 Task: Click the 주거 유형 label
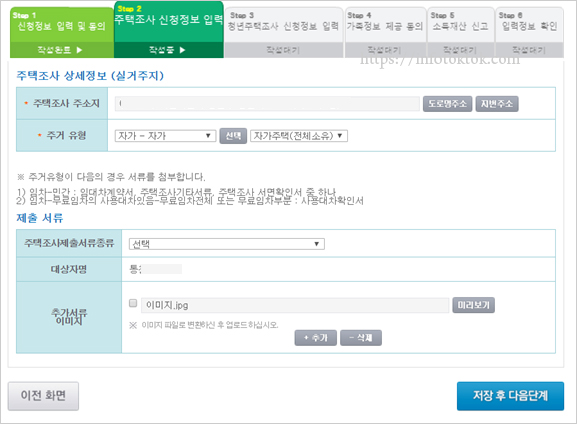tap(66, 135)
